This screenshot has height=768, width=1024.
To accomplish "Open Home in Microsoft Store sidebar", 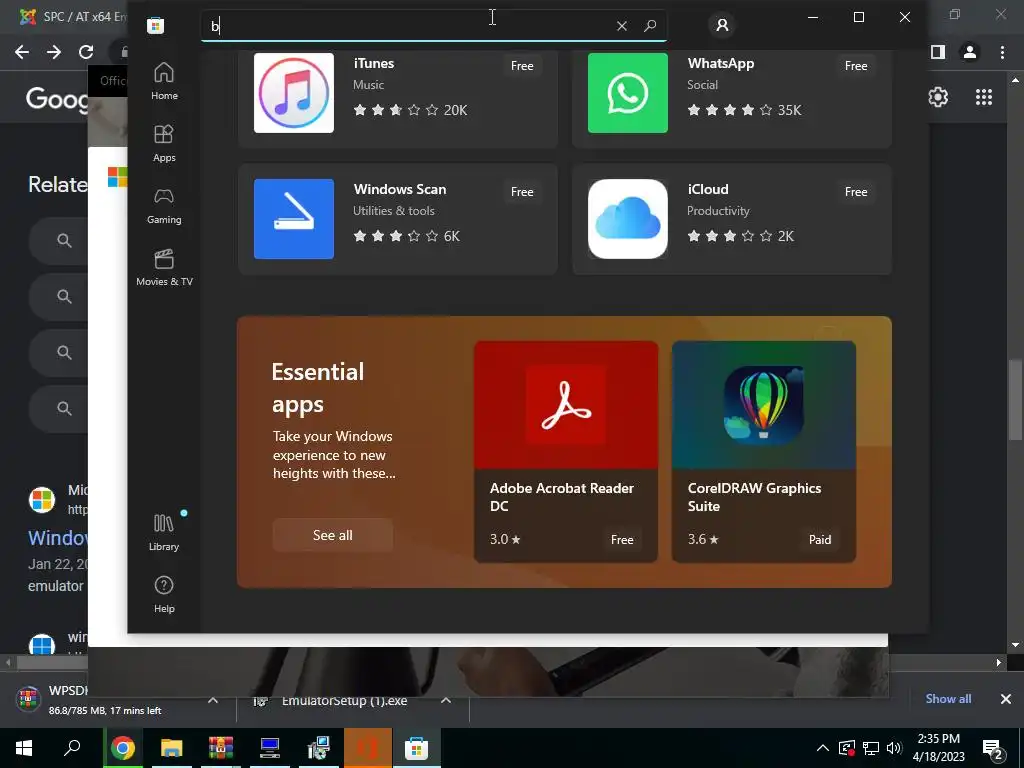I will point(164,81).
